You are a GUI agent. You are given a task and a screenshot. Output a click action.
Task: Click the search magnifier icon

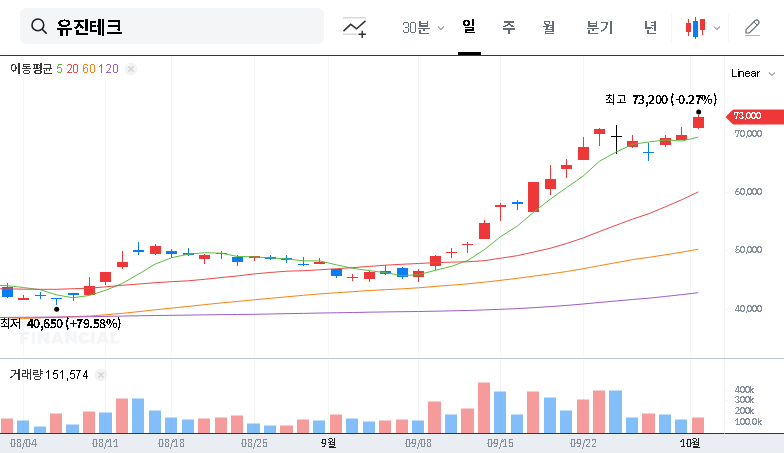coord(39,27)
